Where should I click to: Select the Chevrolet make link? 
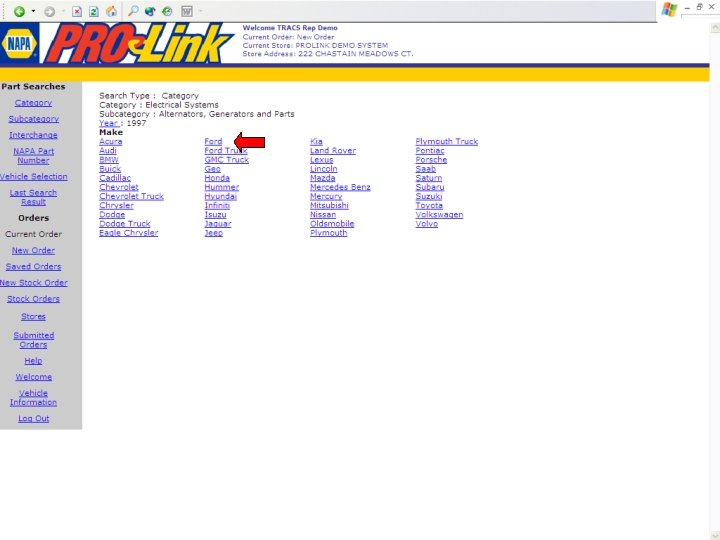(118, 187)
